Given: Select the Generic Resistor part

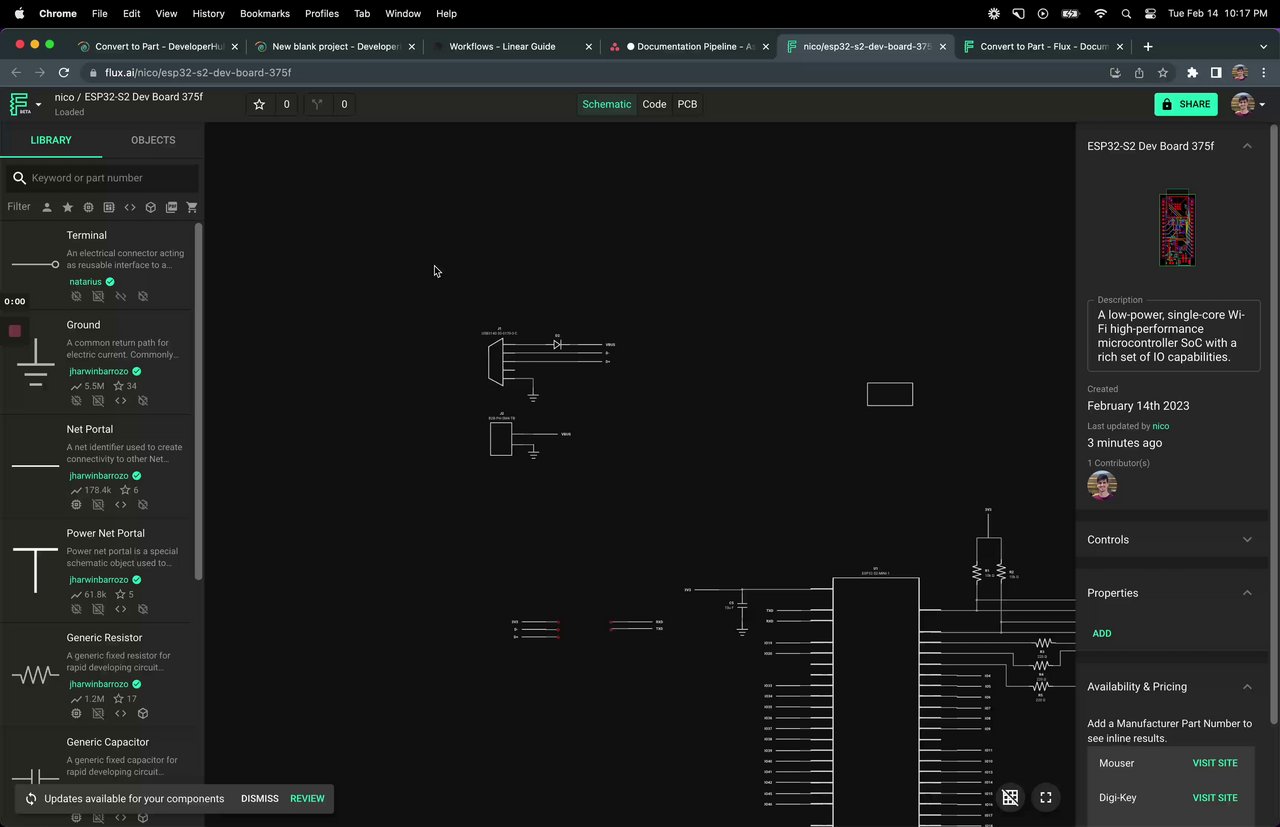Looking at the screenshot, I should [x=97, y=675].
